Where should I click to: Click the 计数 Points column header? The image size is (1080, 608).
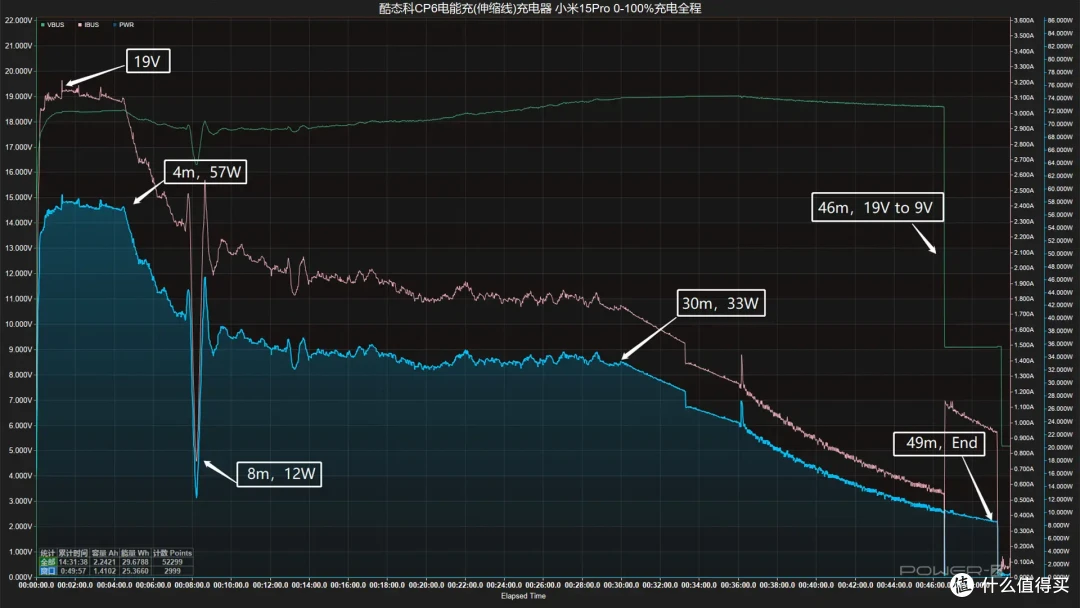[x=172, y=553]
